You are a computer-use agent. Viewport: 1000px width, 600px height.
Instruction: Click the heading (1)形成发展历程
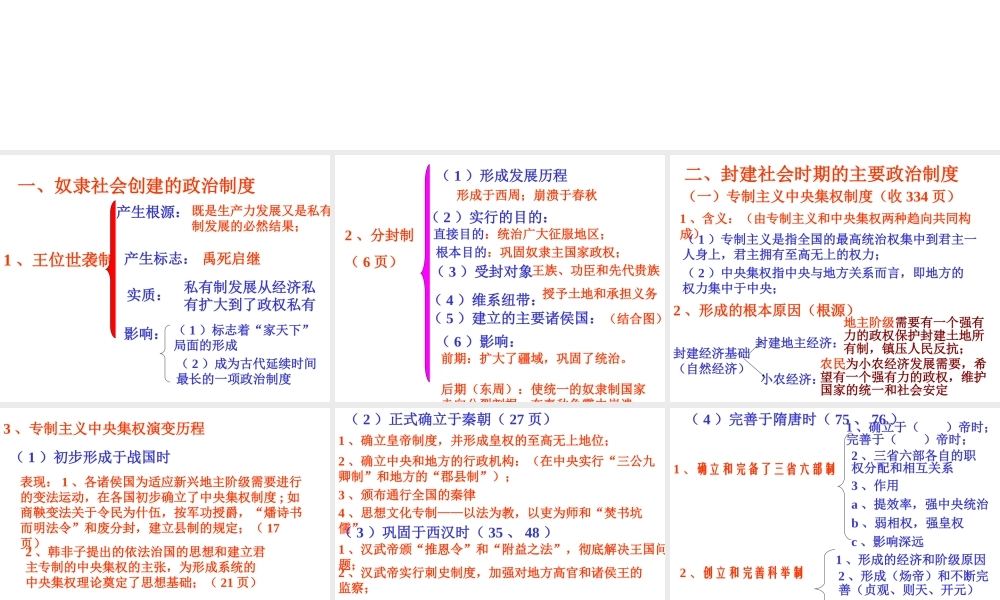tap(504, 175)
